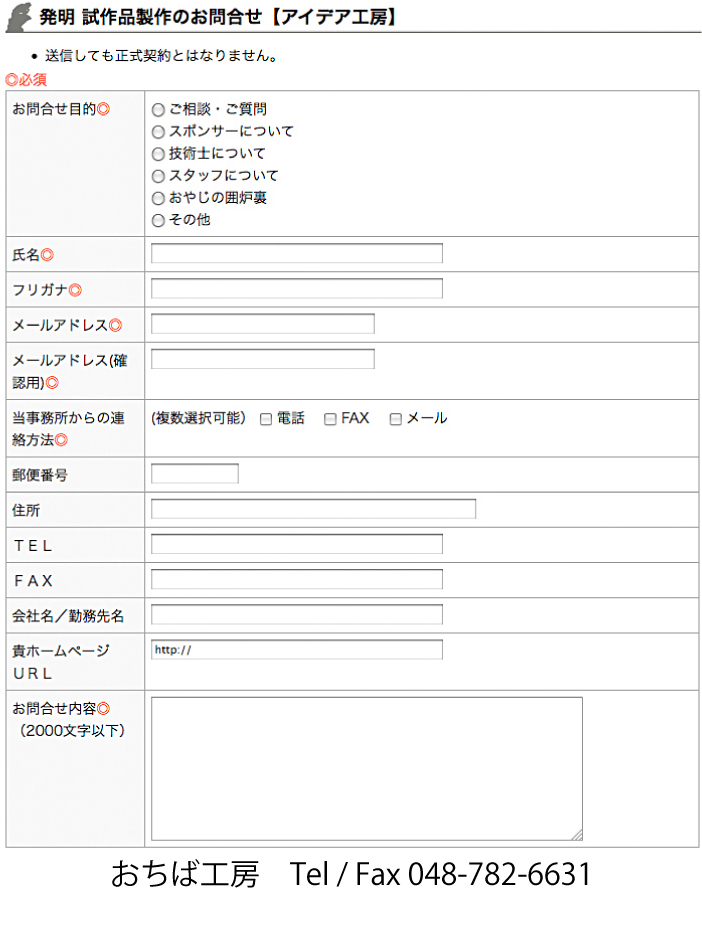
Task: Click the 郵便番号 postal code field
Action: tap(194, 474)
